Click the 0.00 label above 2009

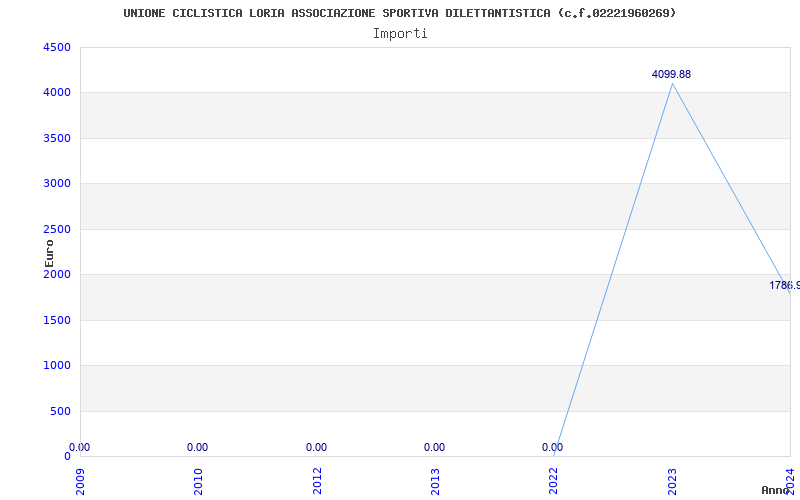pyautogui.click(x=80, y=447)
